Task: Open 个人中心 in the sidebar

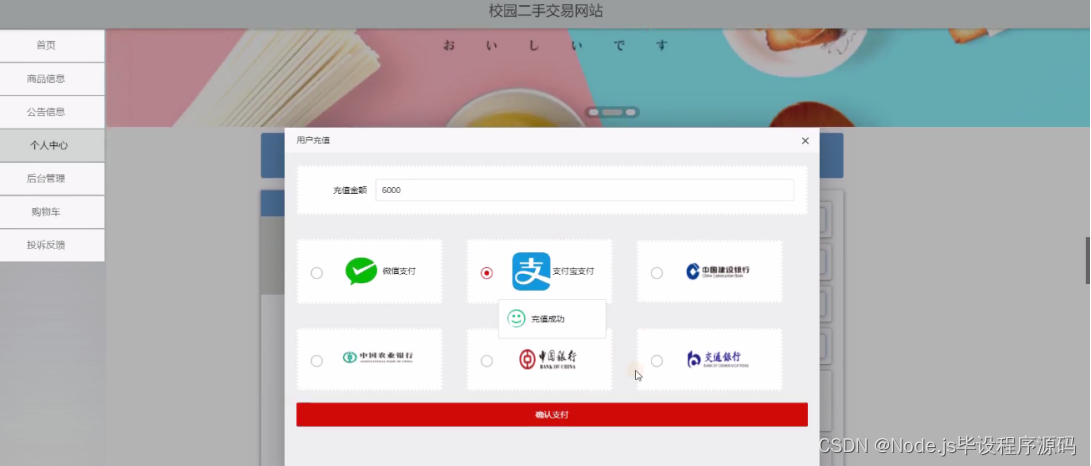Action: pos(52,145)
